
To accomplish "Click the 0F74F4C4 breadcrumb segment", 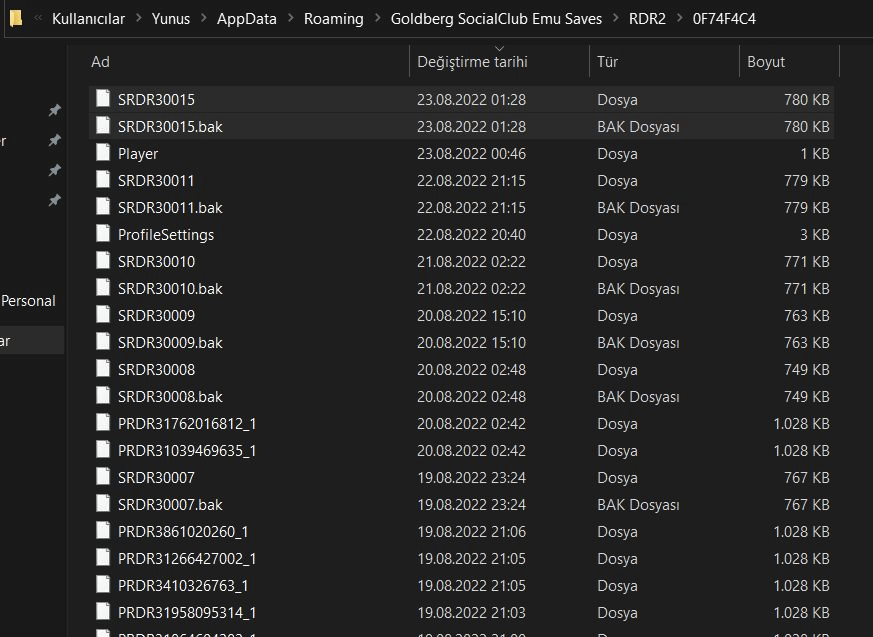I will tap(724, 19).
